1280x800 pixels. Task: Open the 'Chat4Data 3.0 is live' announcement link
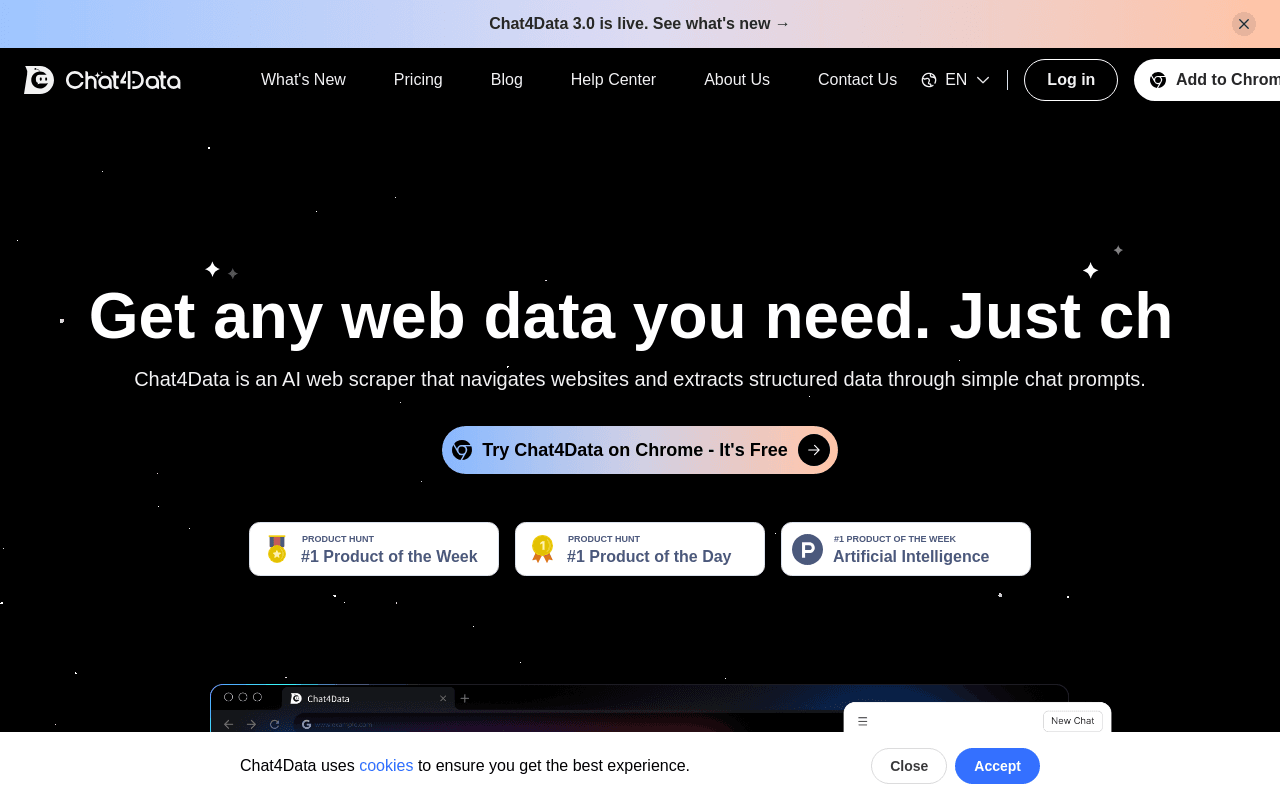[640, 23]
